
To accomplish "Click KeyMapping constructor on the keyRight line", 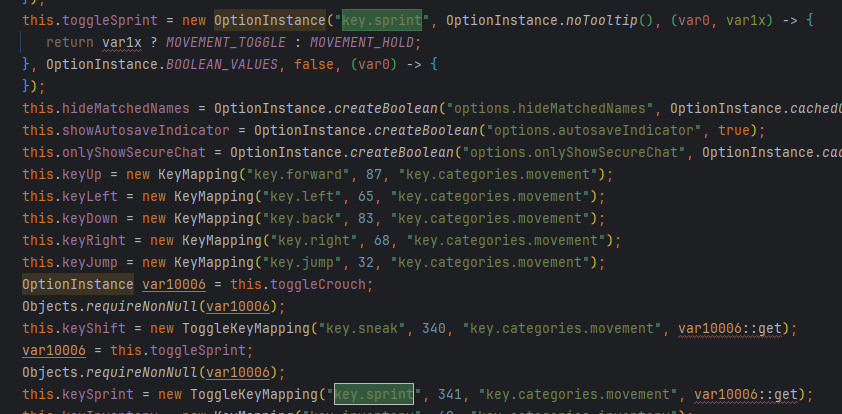I will pos(222,241).
